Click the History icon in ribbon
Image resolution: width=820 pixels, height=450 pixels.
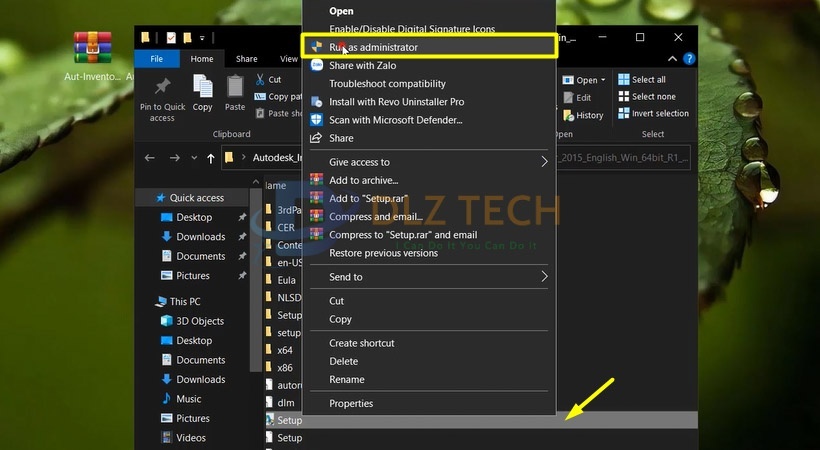coord(568,115)
